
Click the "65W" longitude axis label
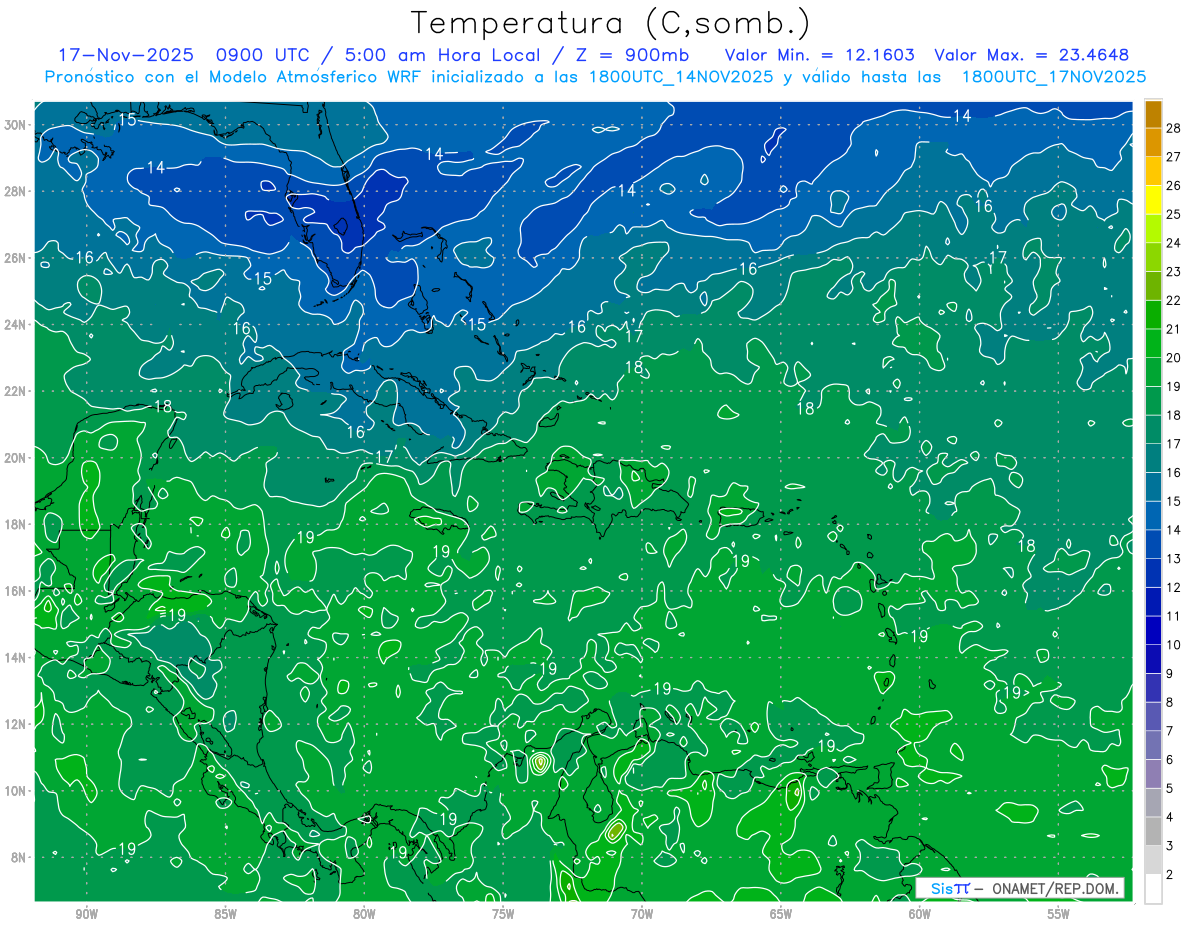pos(781,914)
